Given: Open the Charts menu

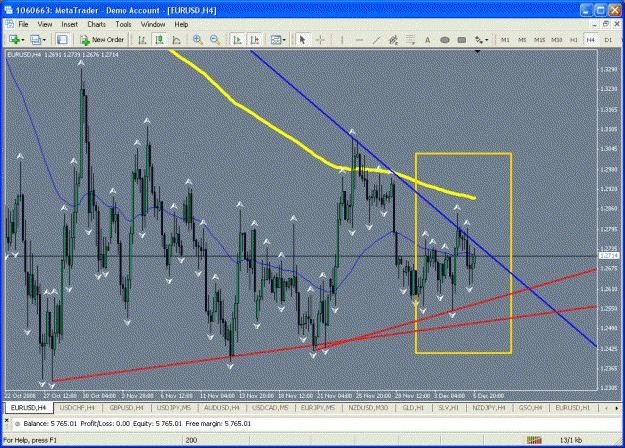Looking at the screenshot, I should click(96, 24).
